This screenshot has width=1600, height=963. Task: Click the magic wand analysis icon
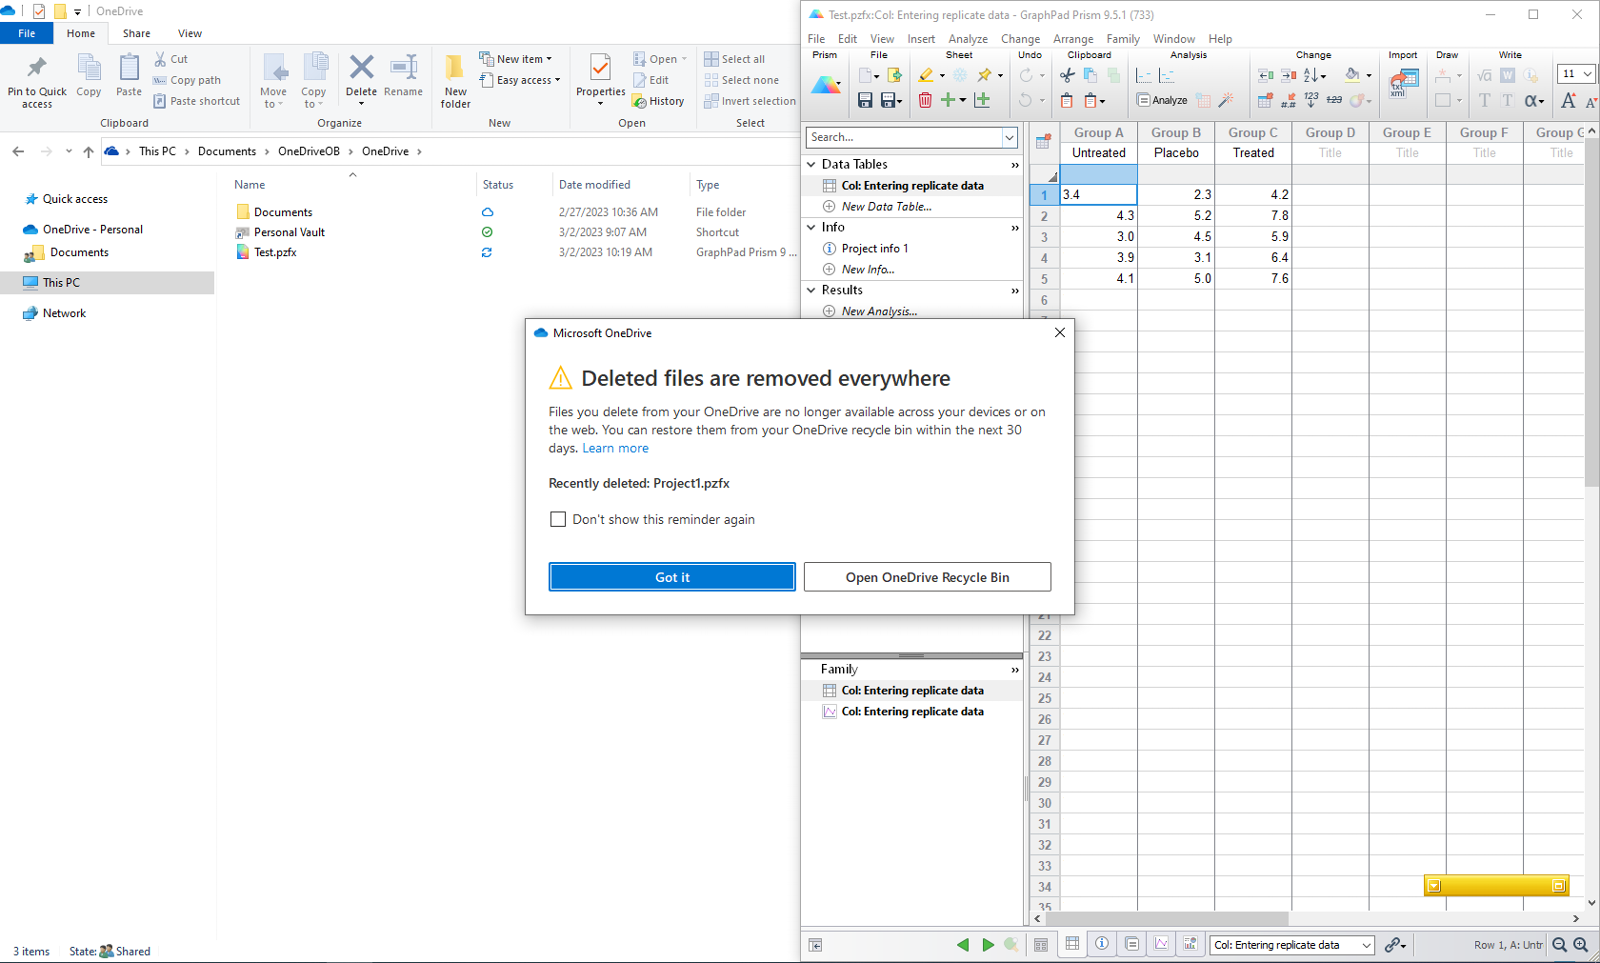(1226, 100)
